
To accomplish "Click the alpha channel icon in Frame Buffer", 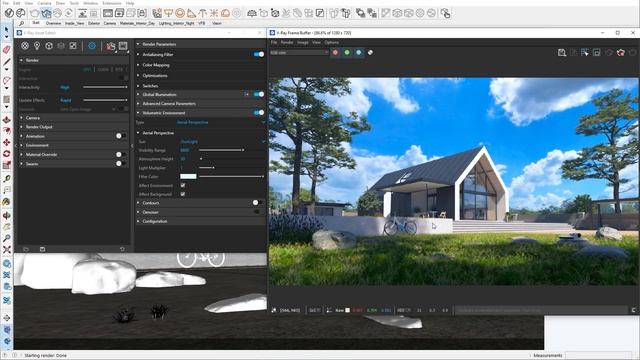I will (x=370, y=52).
